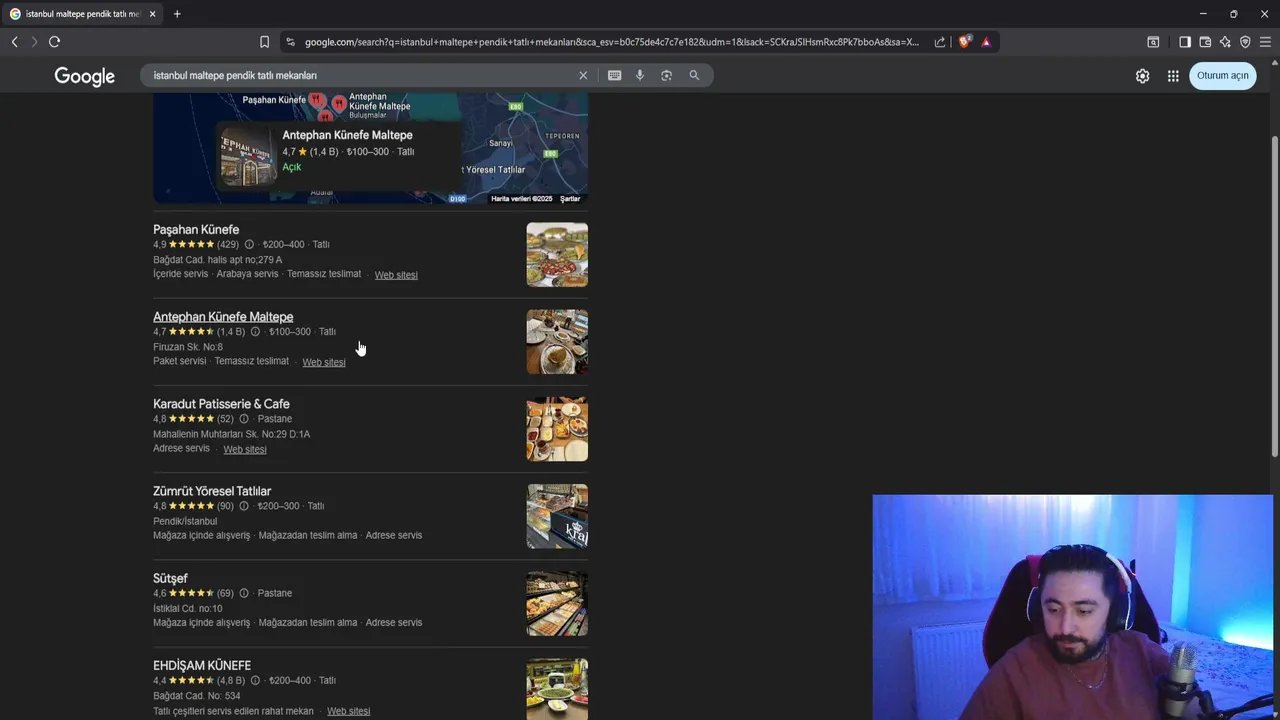Open the Brave Wallet icon

point(1205,42)
